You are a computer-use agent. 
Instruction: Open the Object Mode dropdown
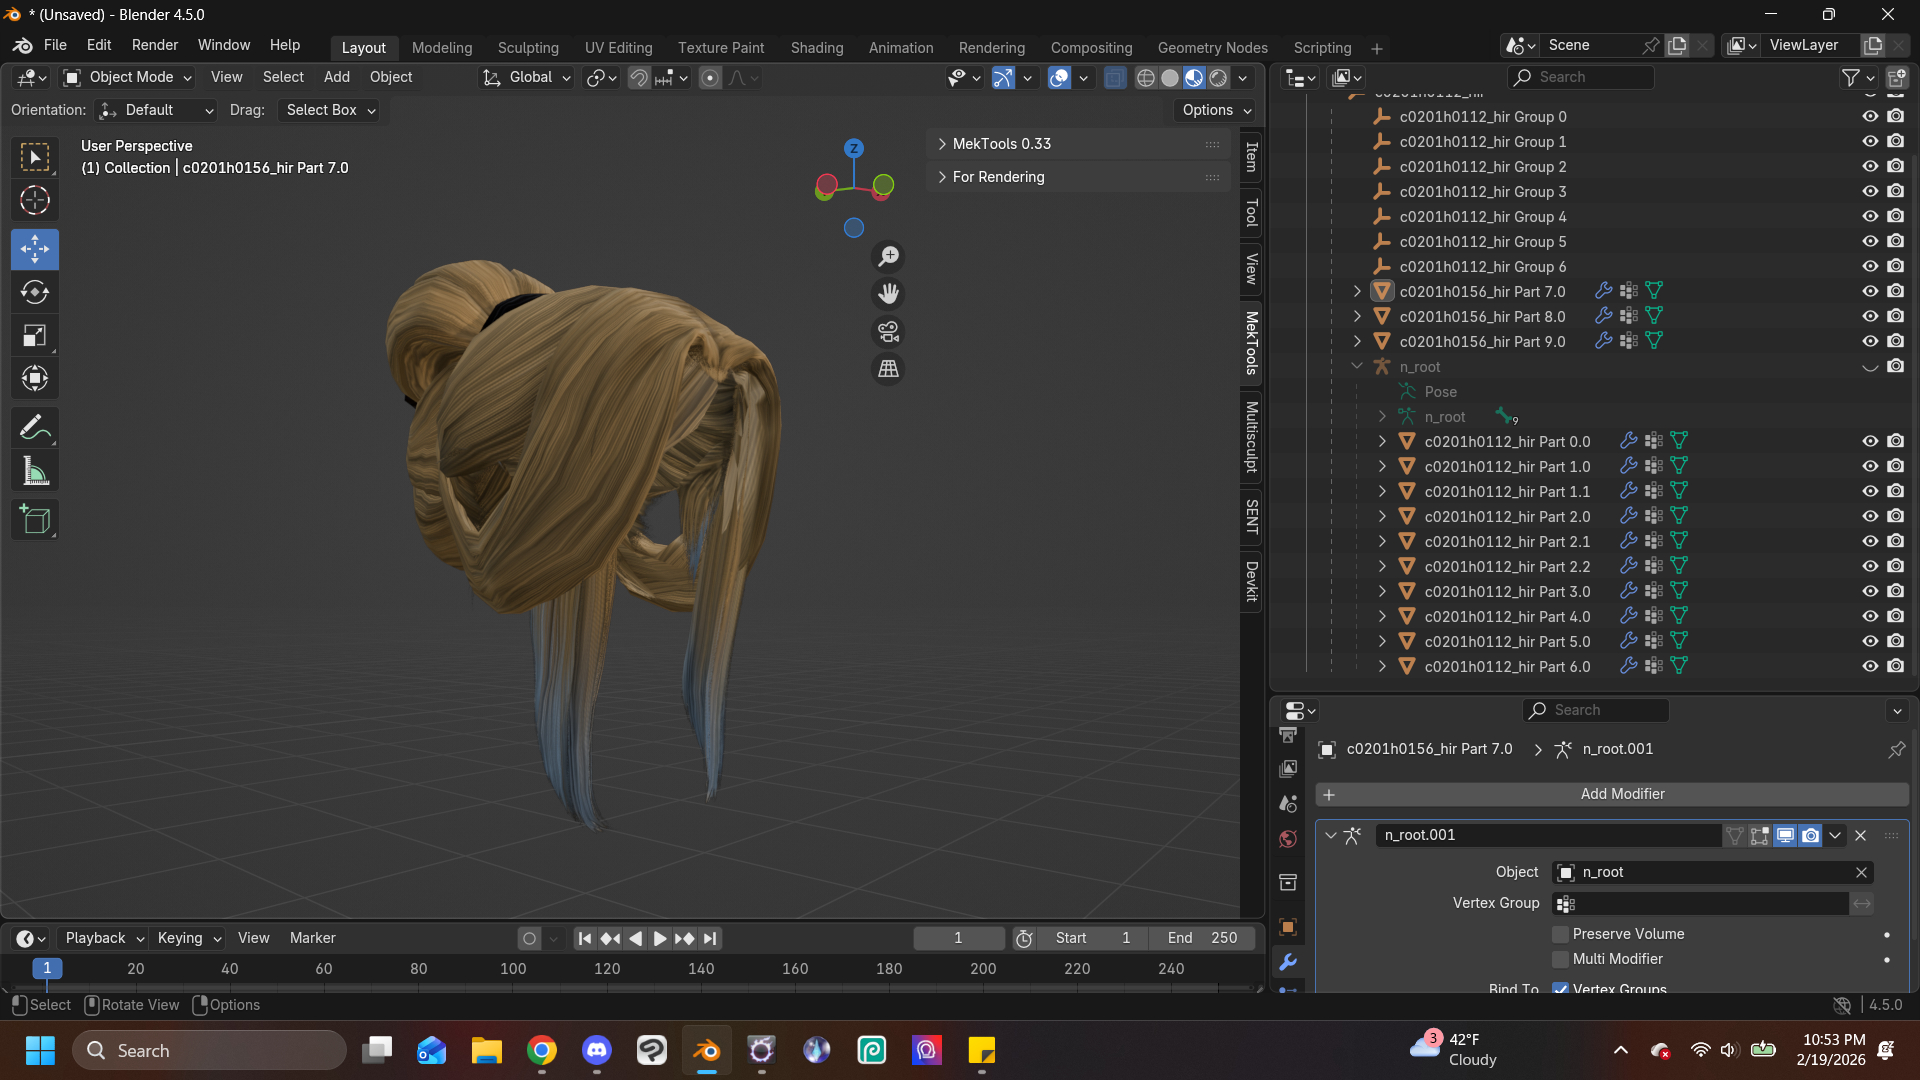(127, 77)
